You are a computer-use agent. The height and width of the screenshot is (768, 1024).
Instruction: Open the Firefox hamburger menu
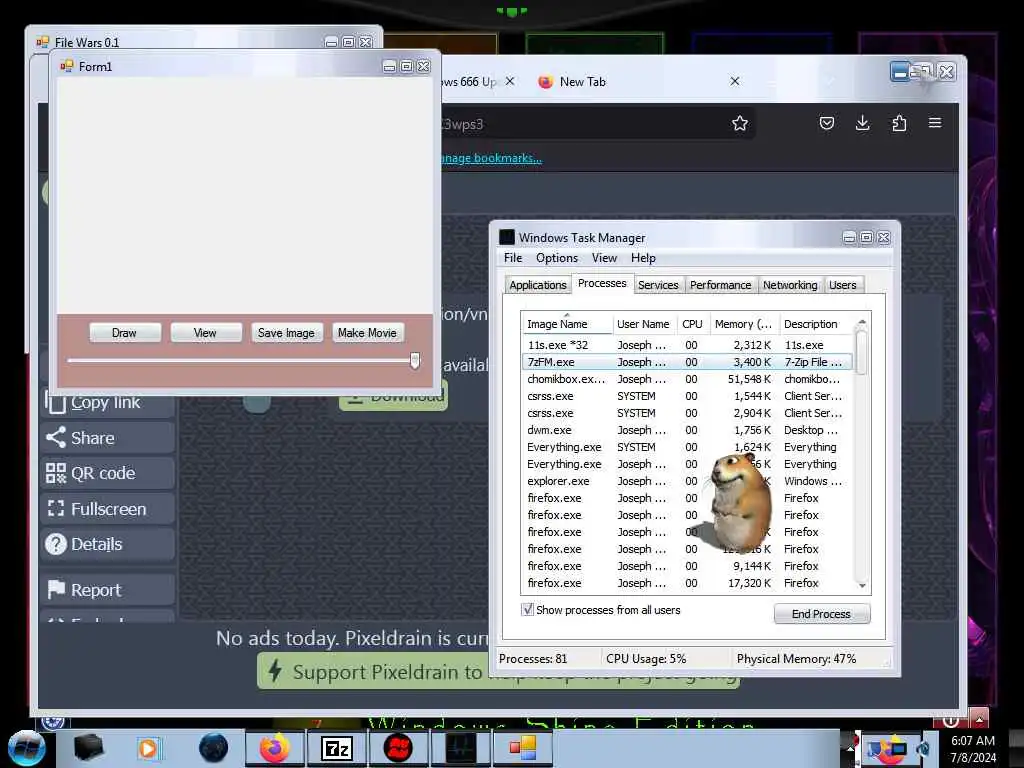tap(935, 123)
